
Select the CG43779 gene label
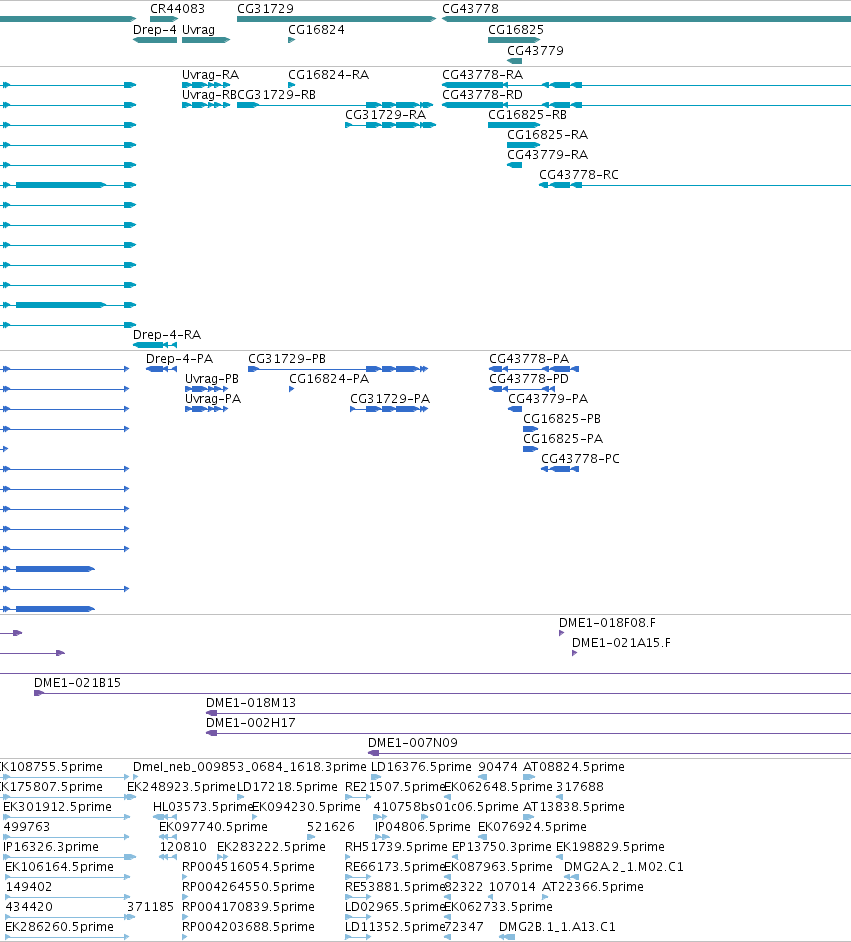(535, 51)
